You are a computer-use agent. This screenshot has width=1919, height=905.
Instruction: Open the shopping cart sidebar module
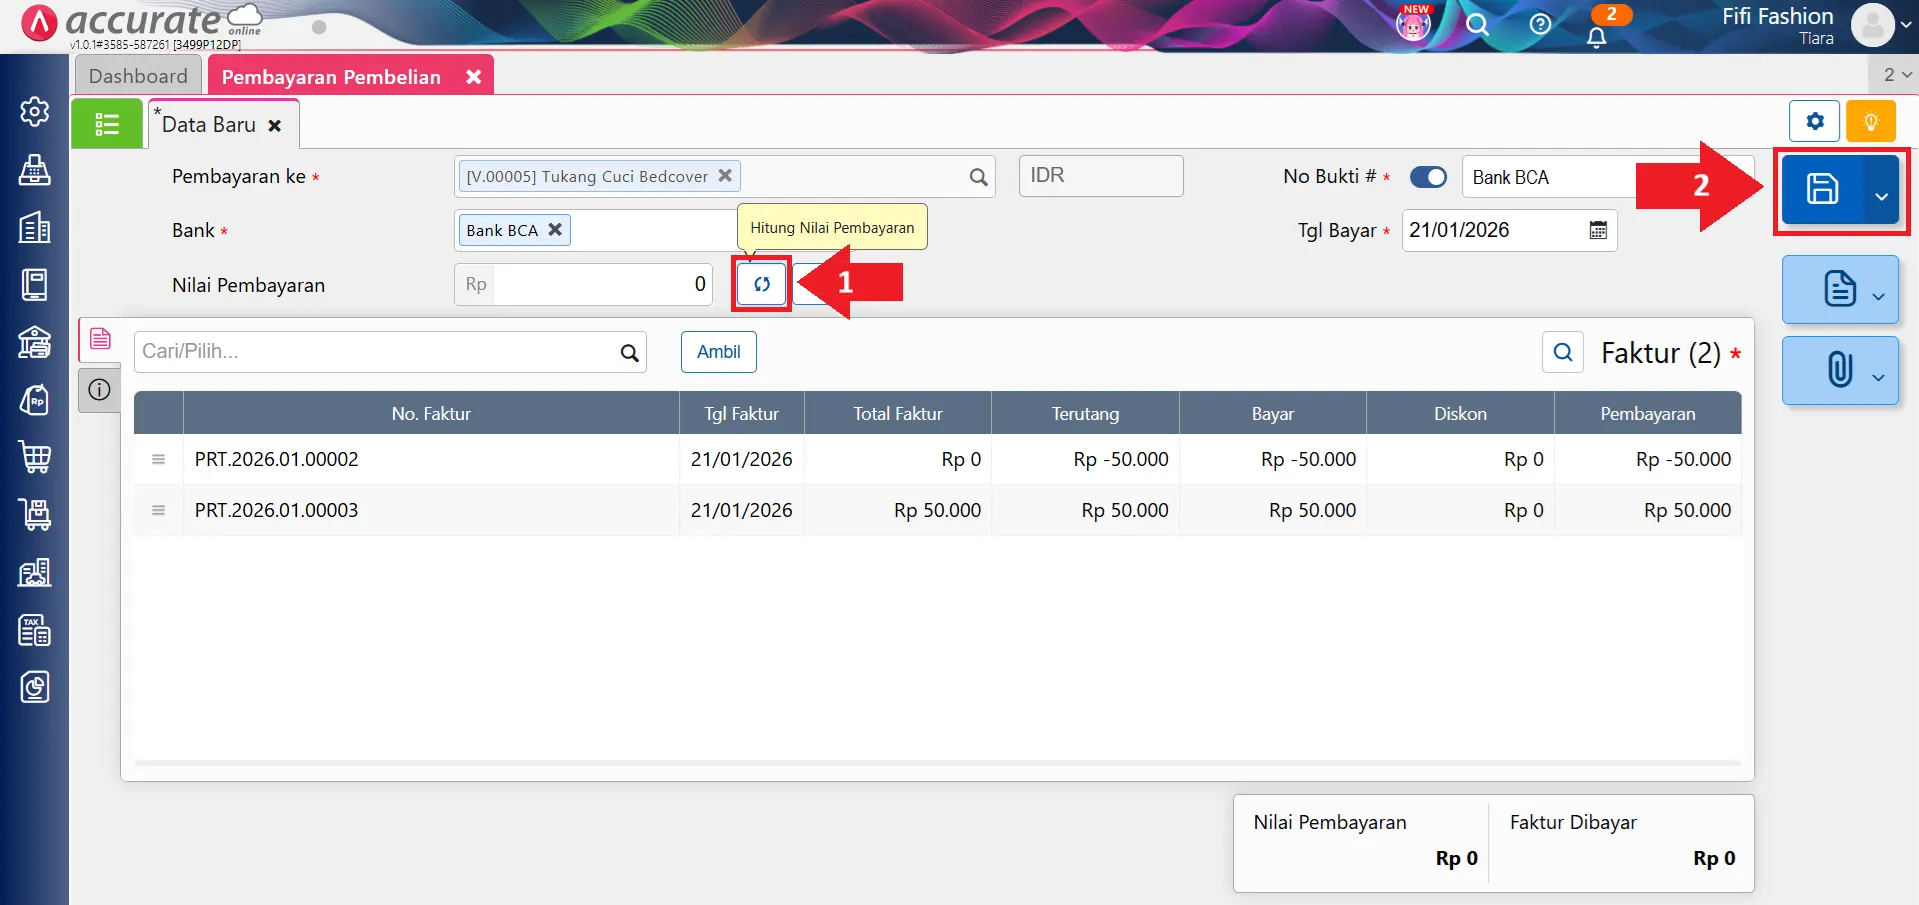[35, 458]
